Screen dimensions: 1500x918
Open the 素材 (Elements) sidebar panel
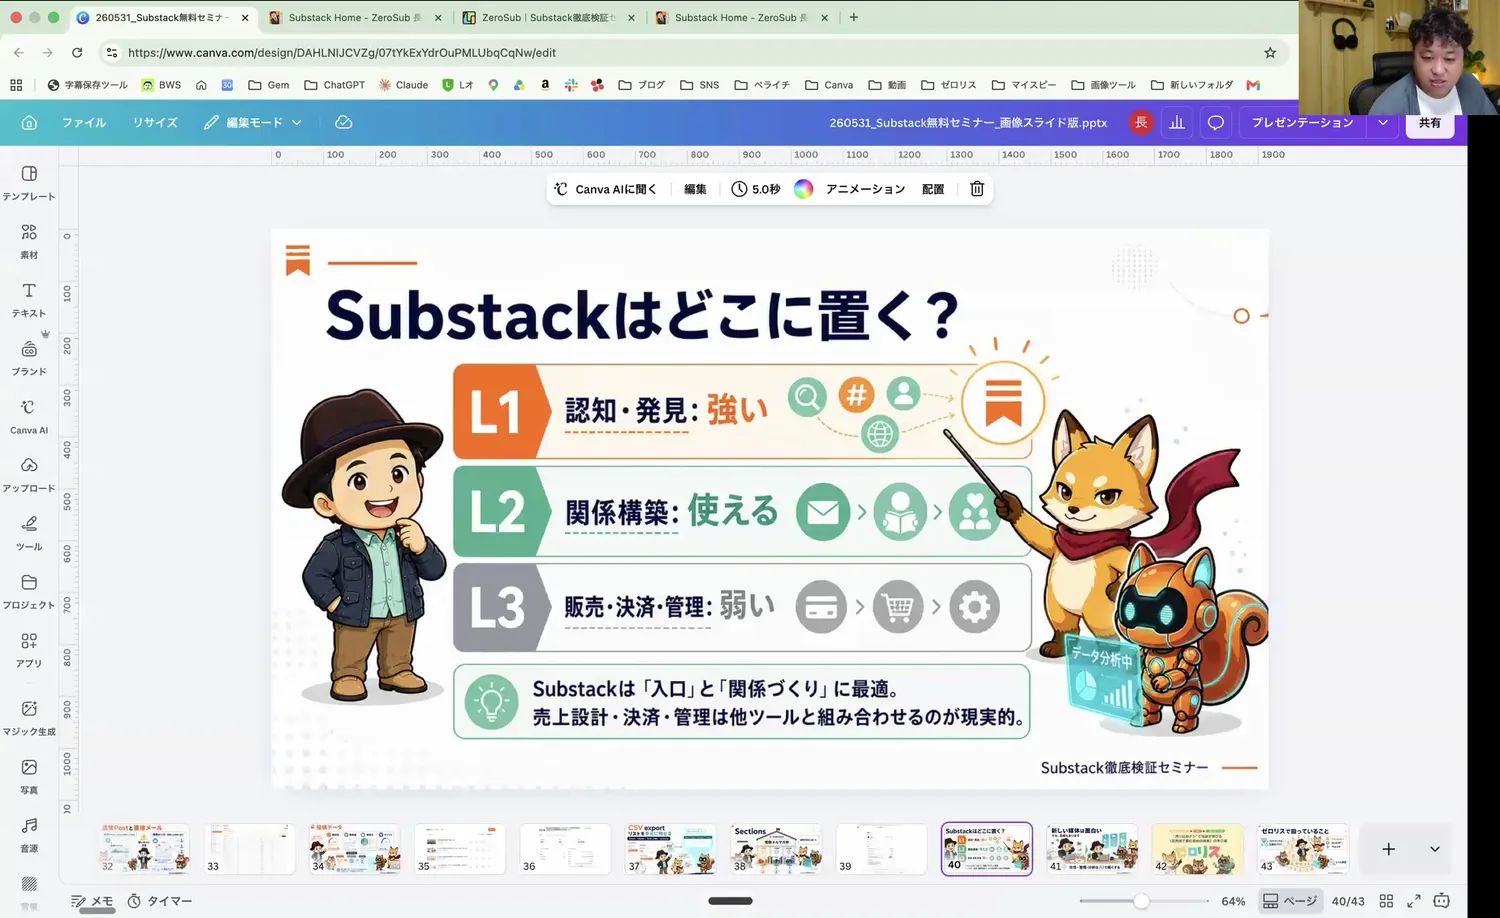click(29, 241)
